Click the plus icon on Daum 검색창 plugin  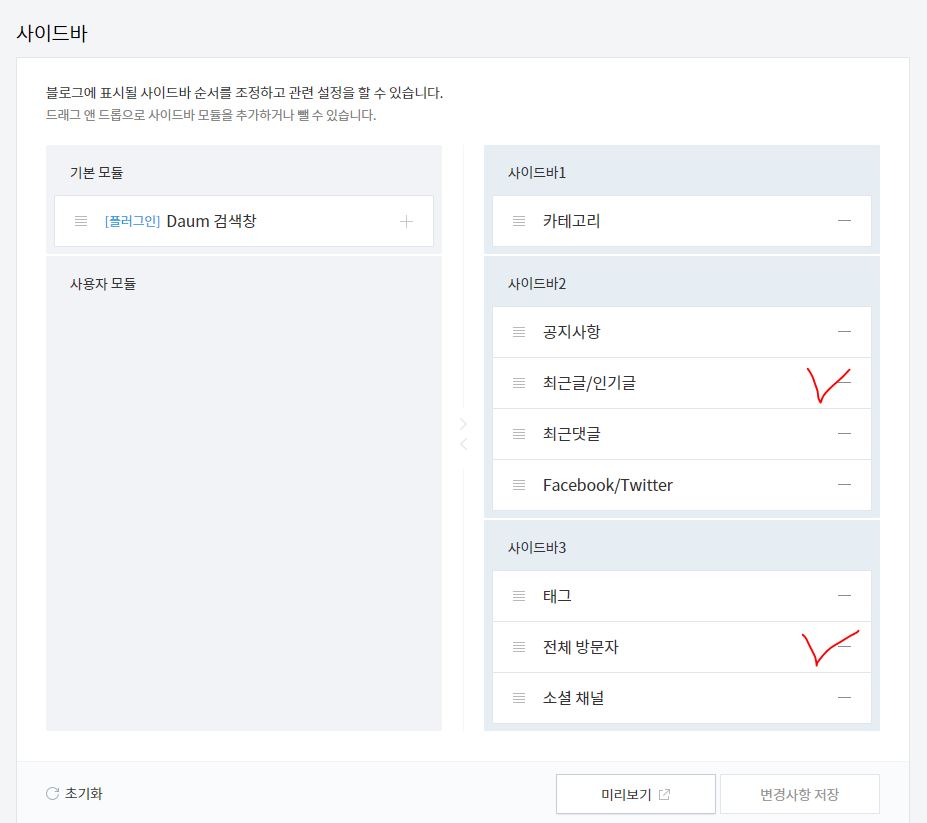click(407, 221)
